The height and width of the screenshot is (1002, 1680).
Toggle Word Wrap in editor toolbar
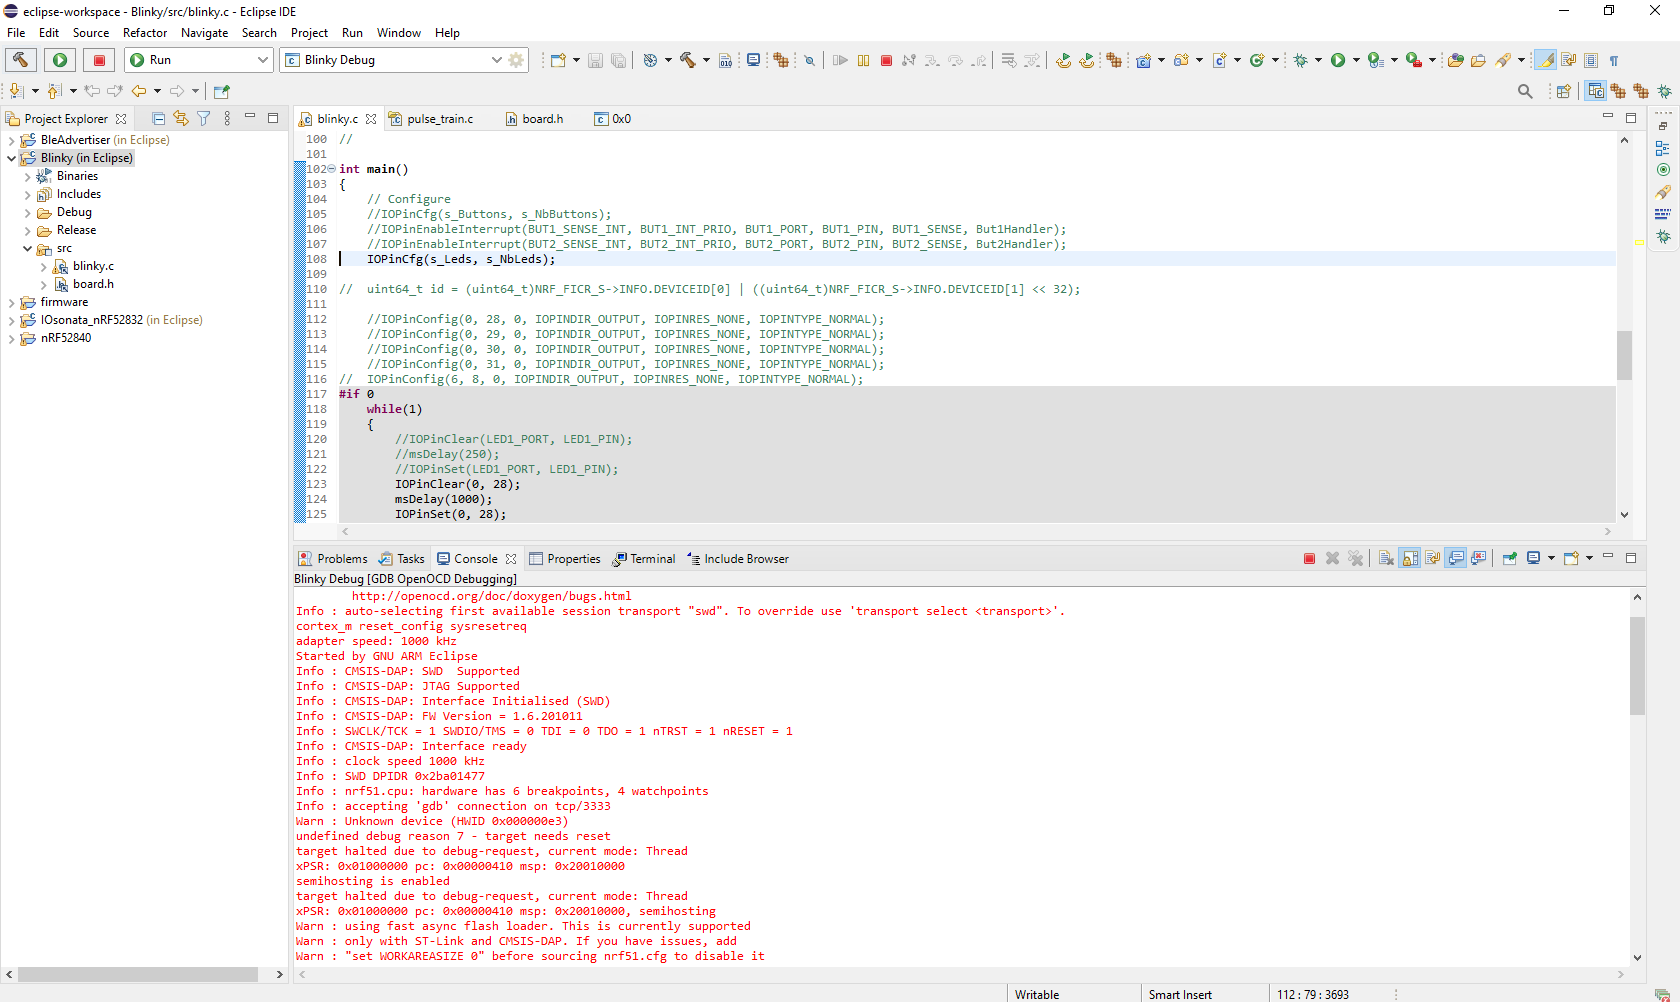point(1568,60)
